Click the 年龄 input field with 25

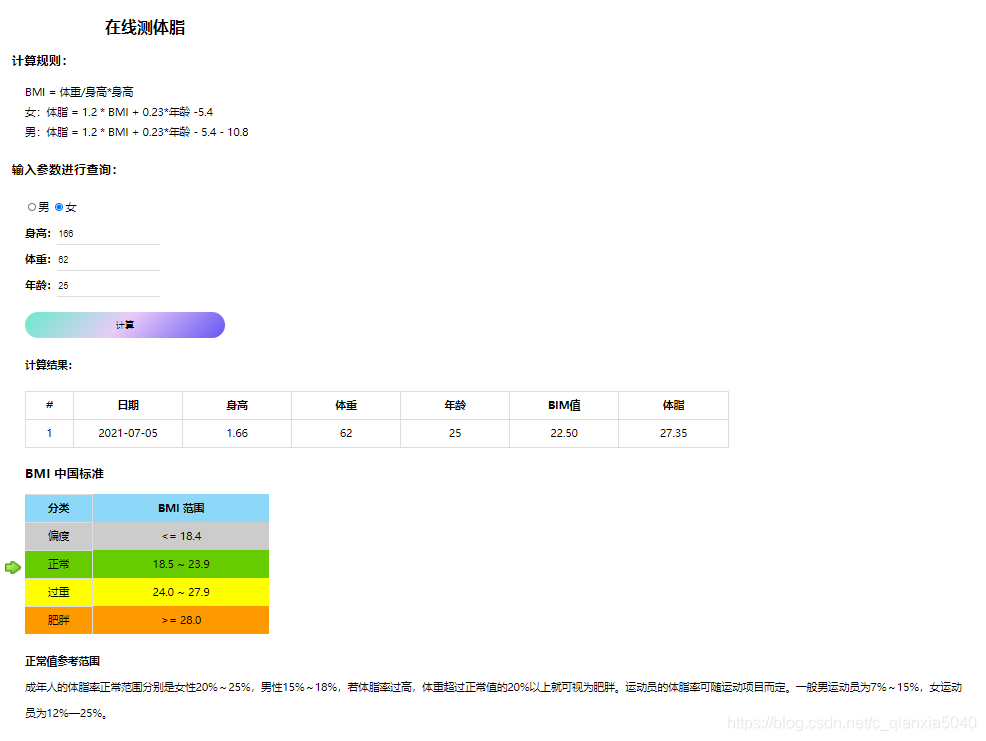pyautogui.click(x=108, y=286)
